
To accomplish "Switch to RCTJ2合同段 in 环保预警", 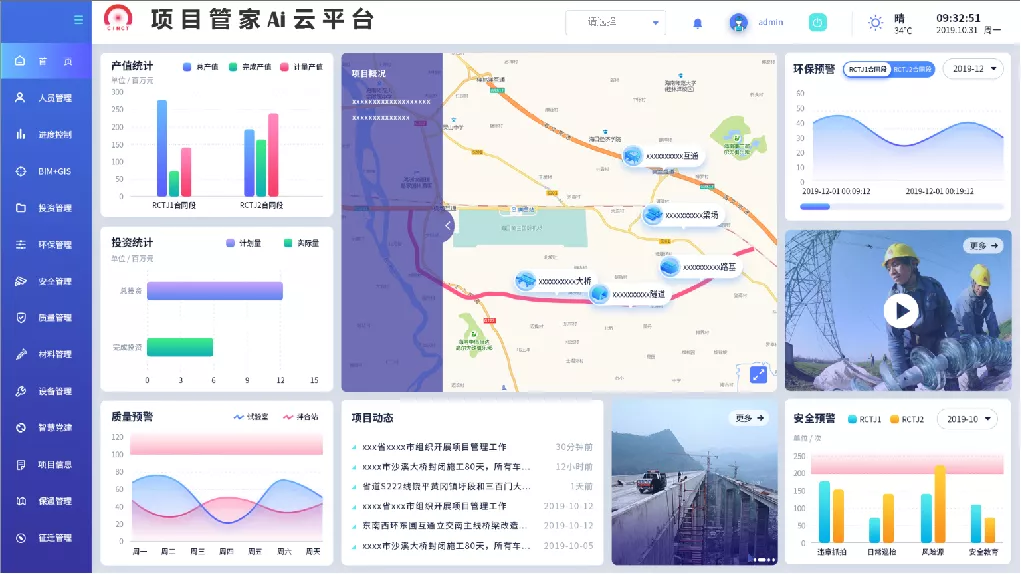I will pos(911,69).
